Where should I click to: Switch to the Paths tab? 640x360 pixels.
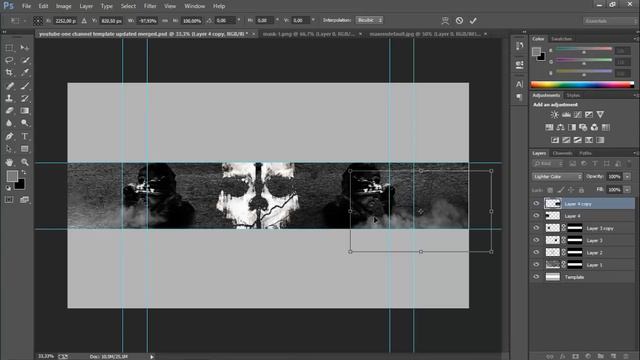(585, 153)
